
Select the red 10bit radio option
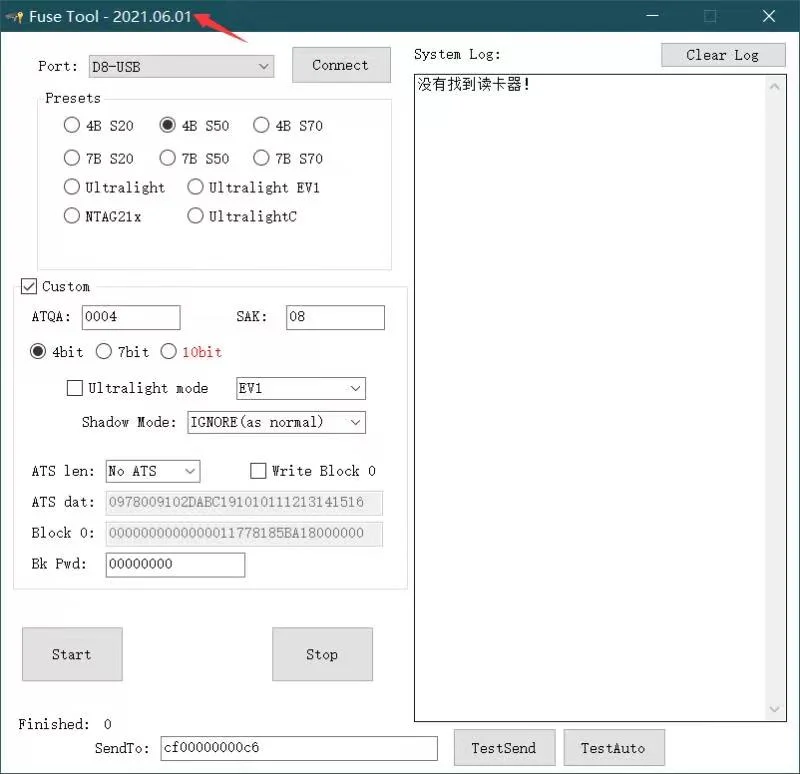[x=169, y=352]
